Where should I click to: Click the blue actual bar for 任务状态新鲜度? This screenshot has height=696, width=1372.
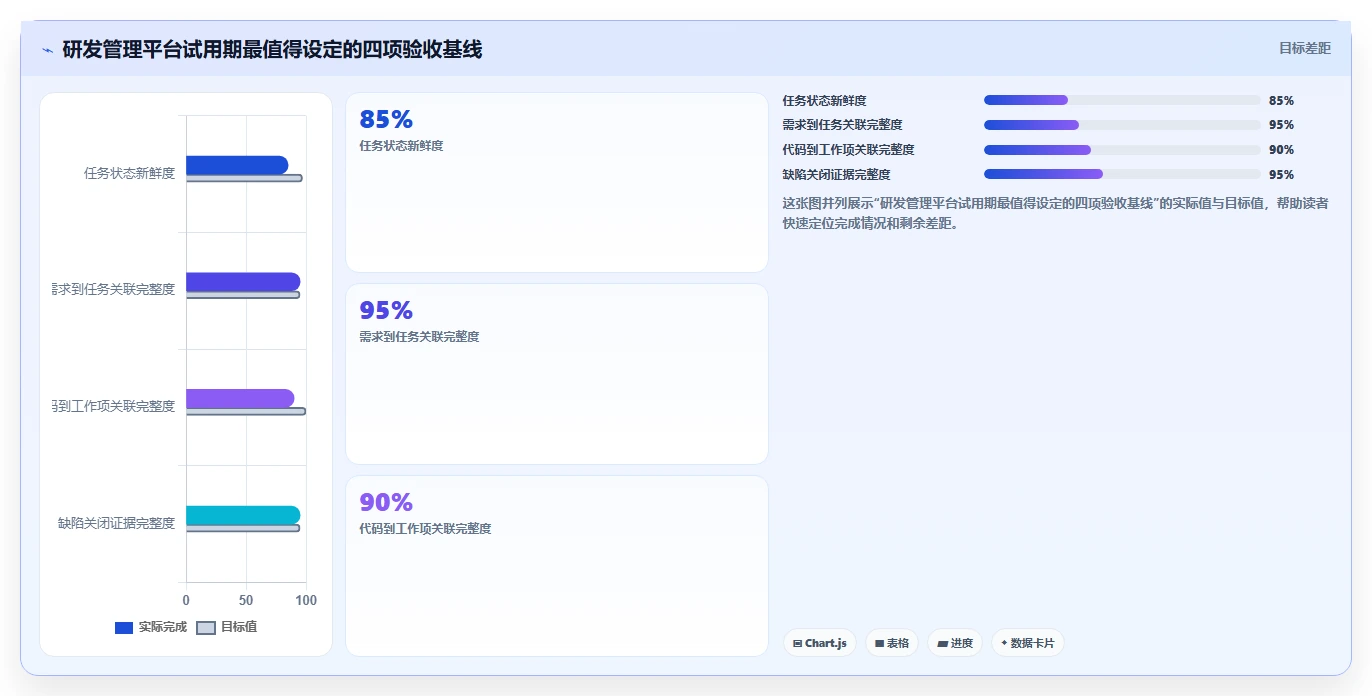click(x=237, y=165)
